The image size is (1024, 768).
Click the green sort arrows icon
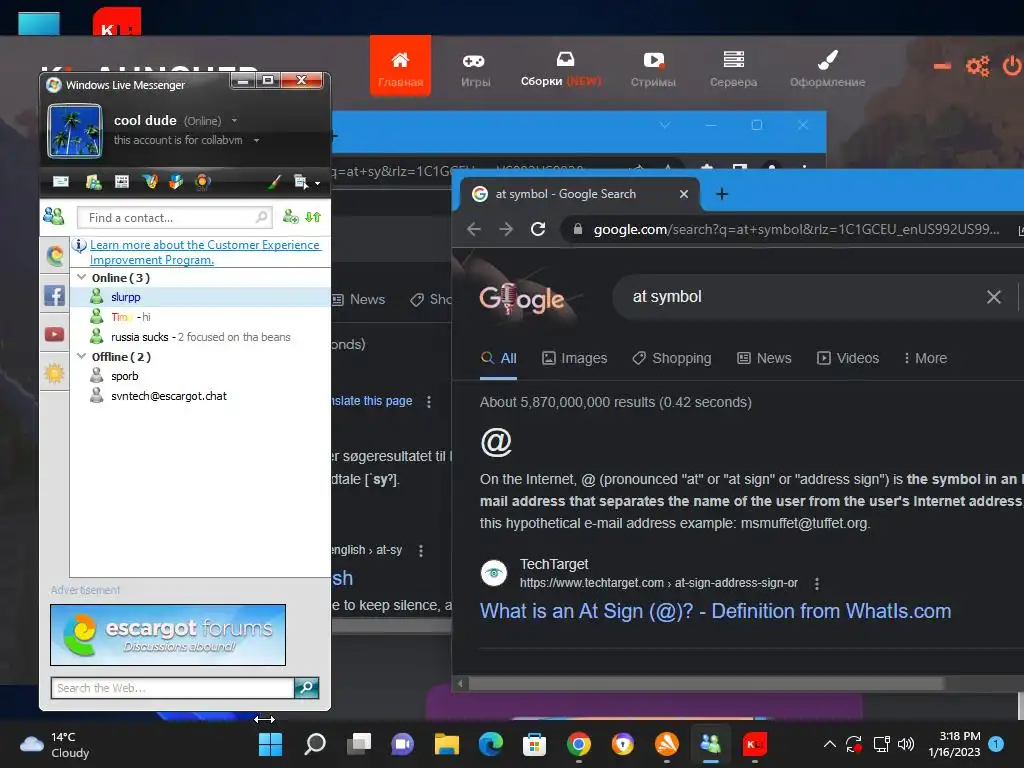click(x=313, y=217)
